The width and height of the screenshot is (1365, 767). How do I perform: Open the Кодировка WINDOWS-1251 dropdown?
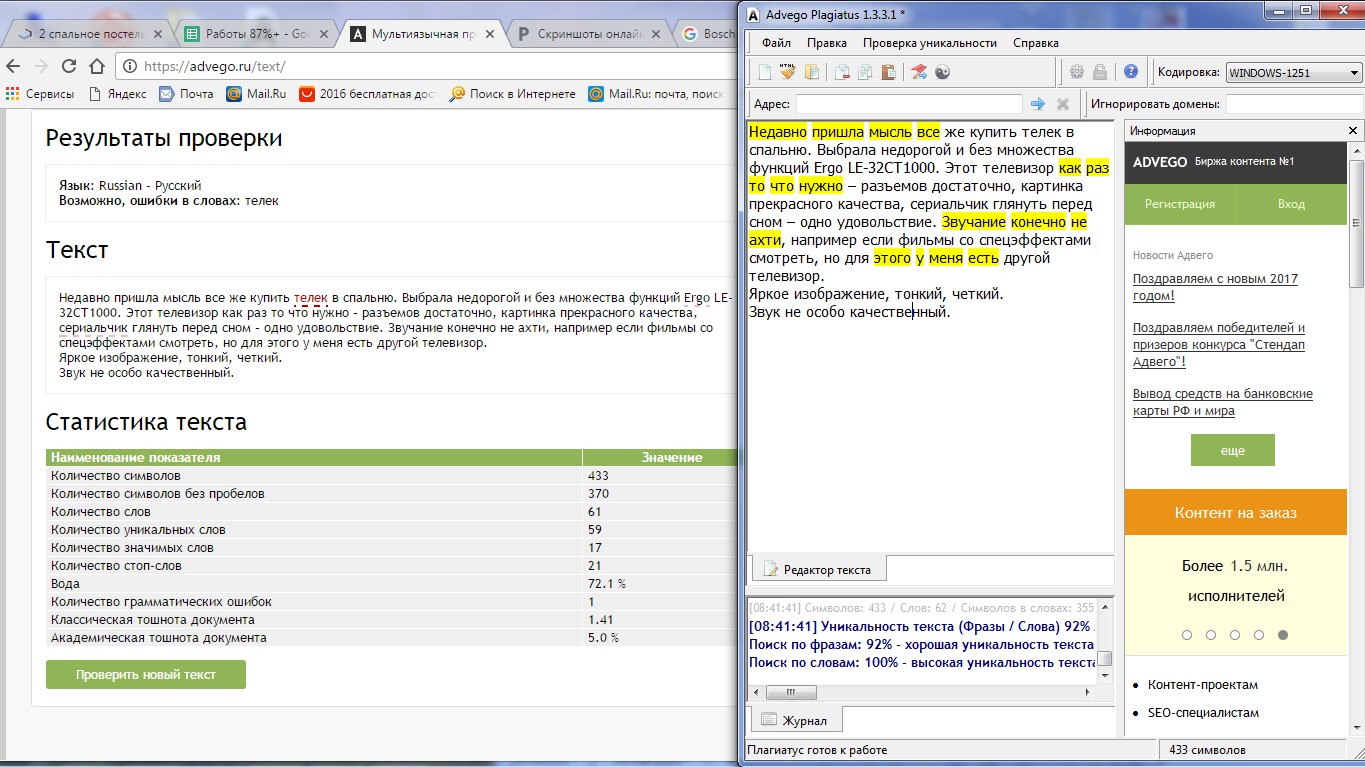click(1294, 73)
